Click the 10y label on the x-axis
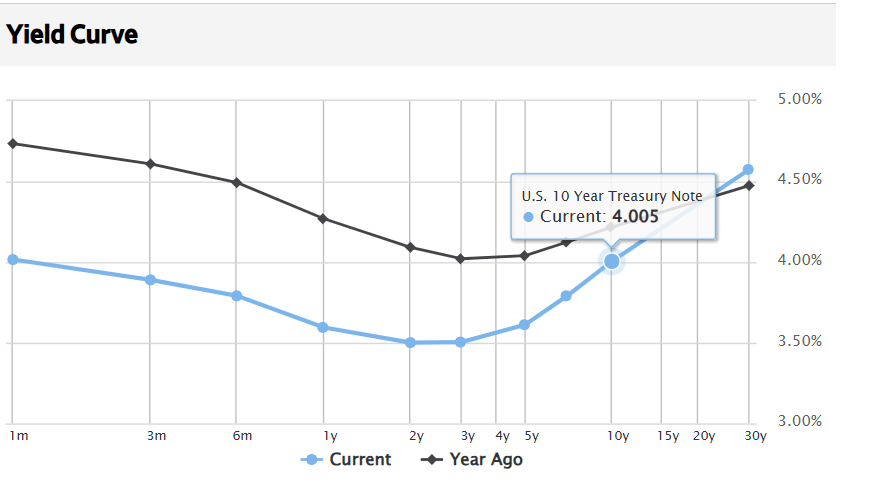 (618, 436)
